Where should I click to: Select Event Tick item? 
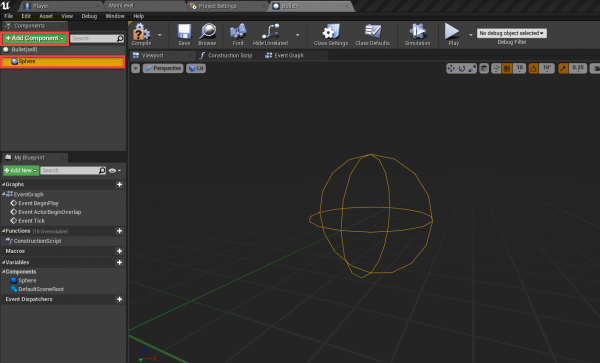click(x=31, y=221)
